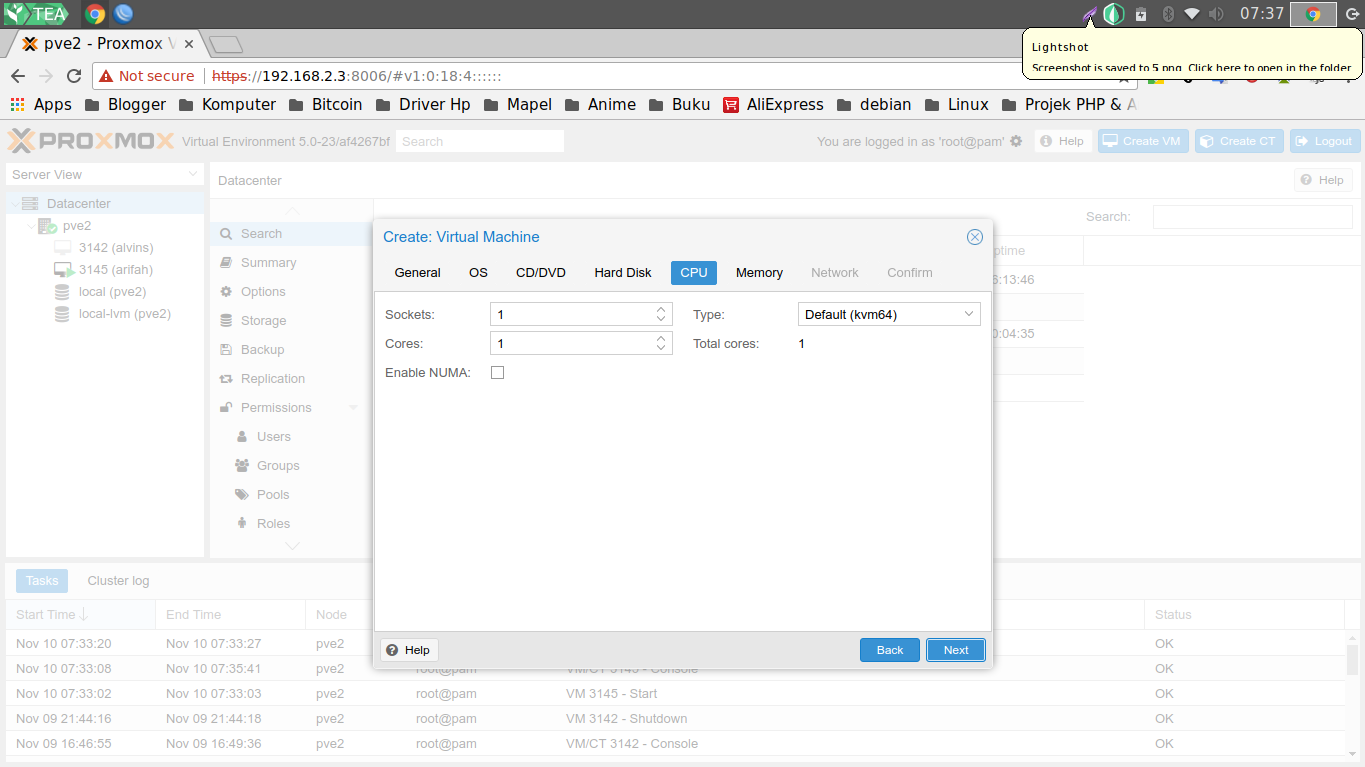Viewport: 1365px width, 767px height.
Task: Click the Proxmox logo
Action: pyautogui.click(x=91, y=141)
